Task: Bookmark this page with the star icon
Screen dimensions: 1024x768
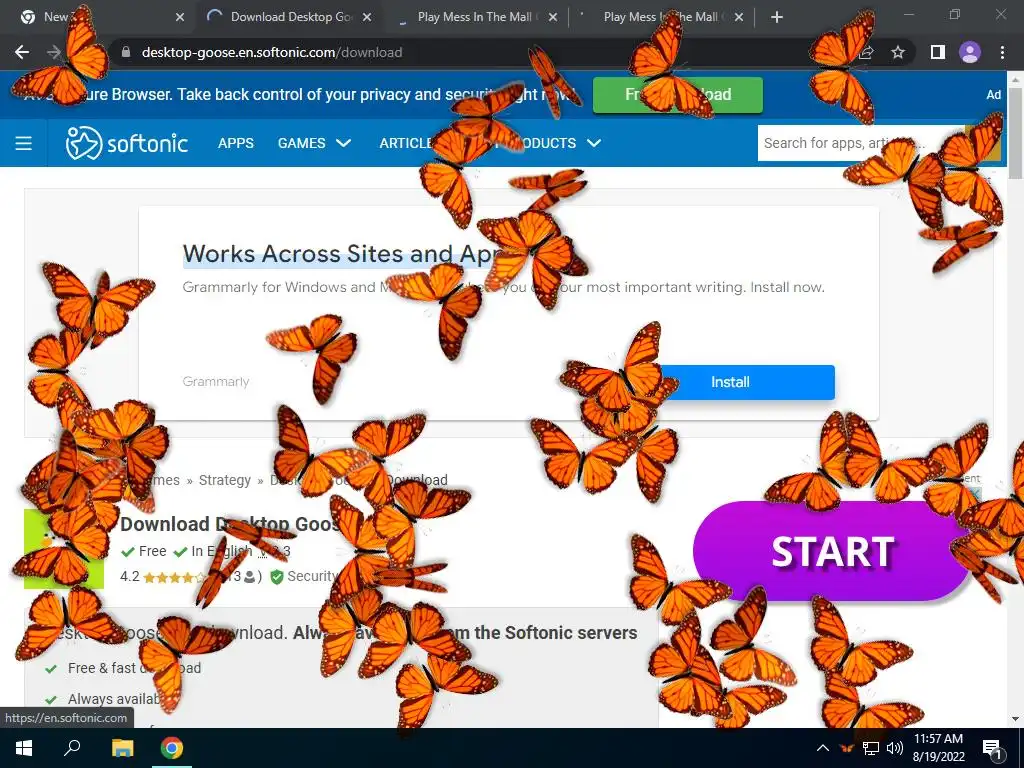Action: coord(898,52)
